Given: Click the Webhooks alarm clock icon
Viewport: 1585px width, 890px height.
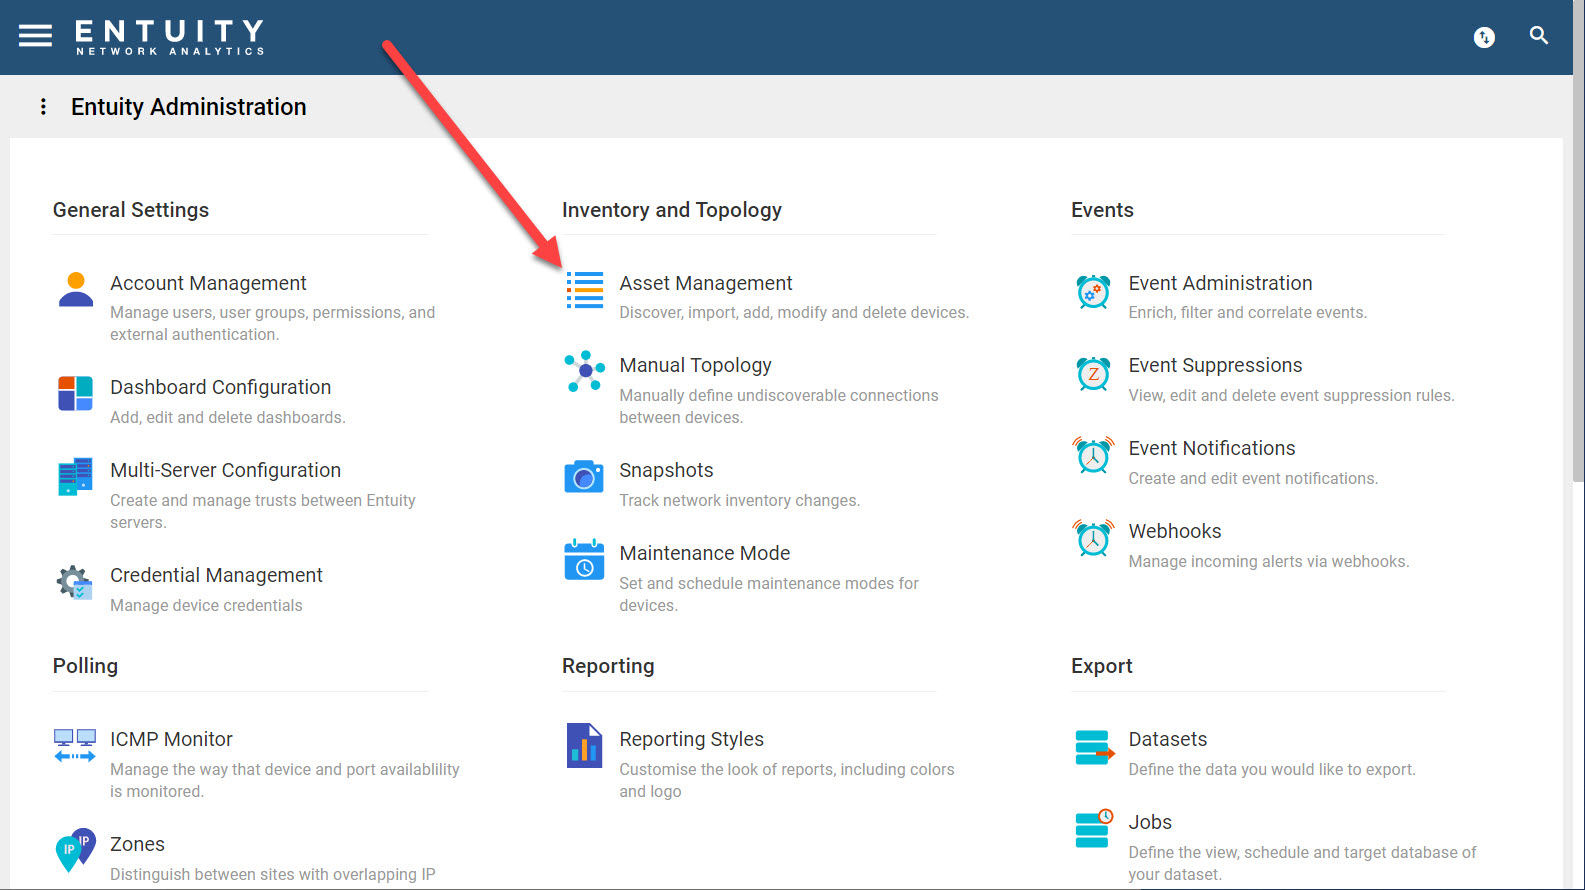Looking at the screenshot, I should click(1093, 538).
